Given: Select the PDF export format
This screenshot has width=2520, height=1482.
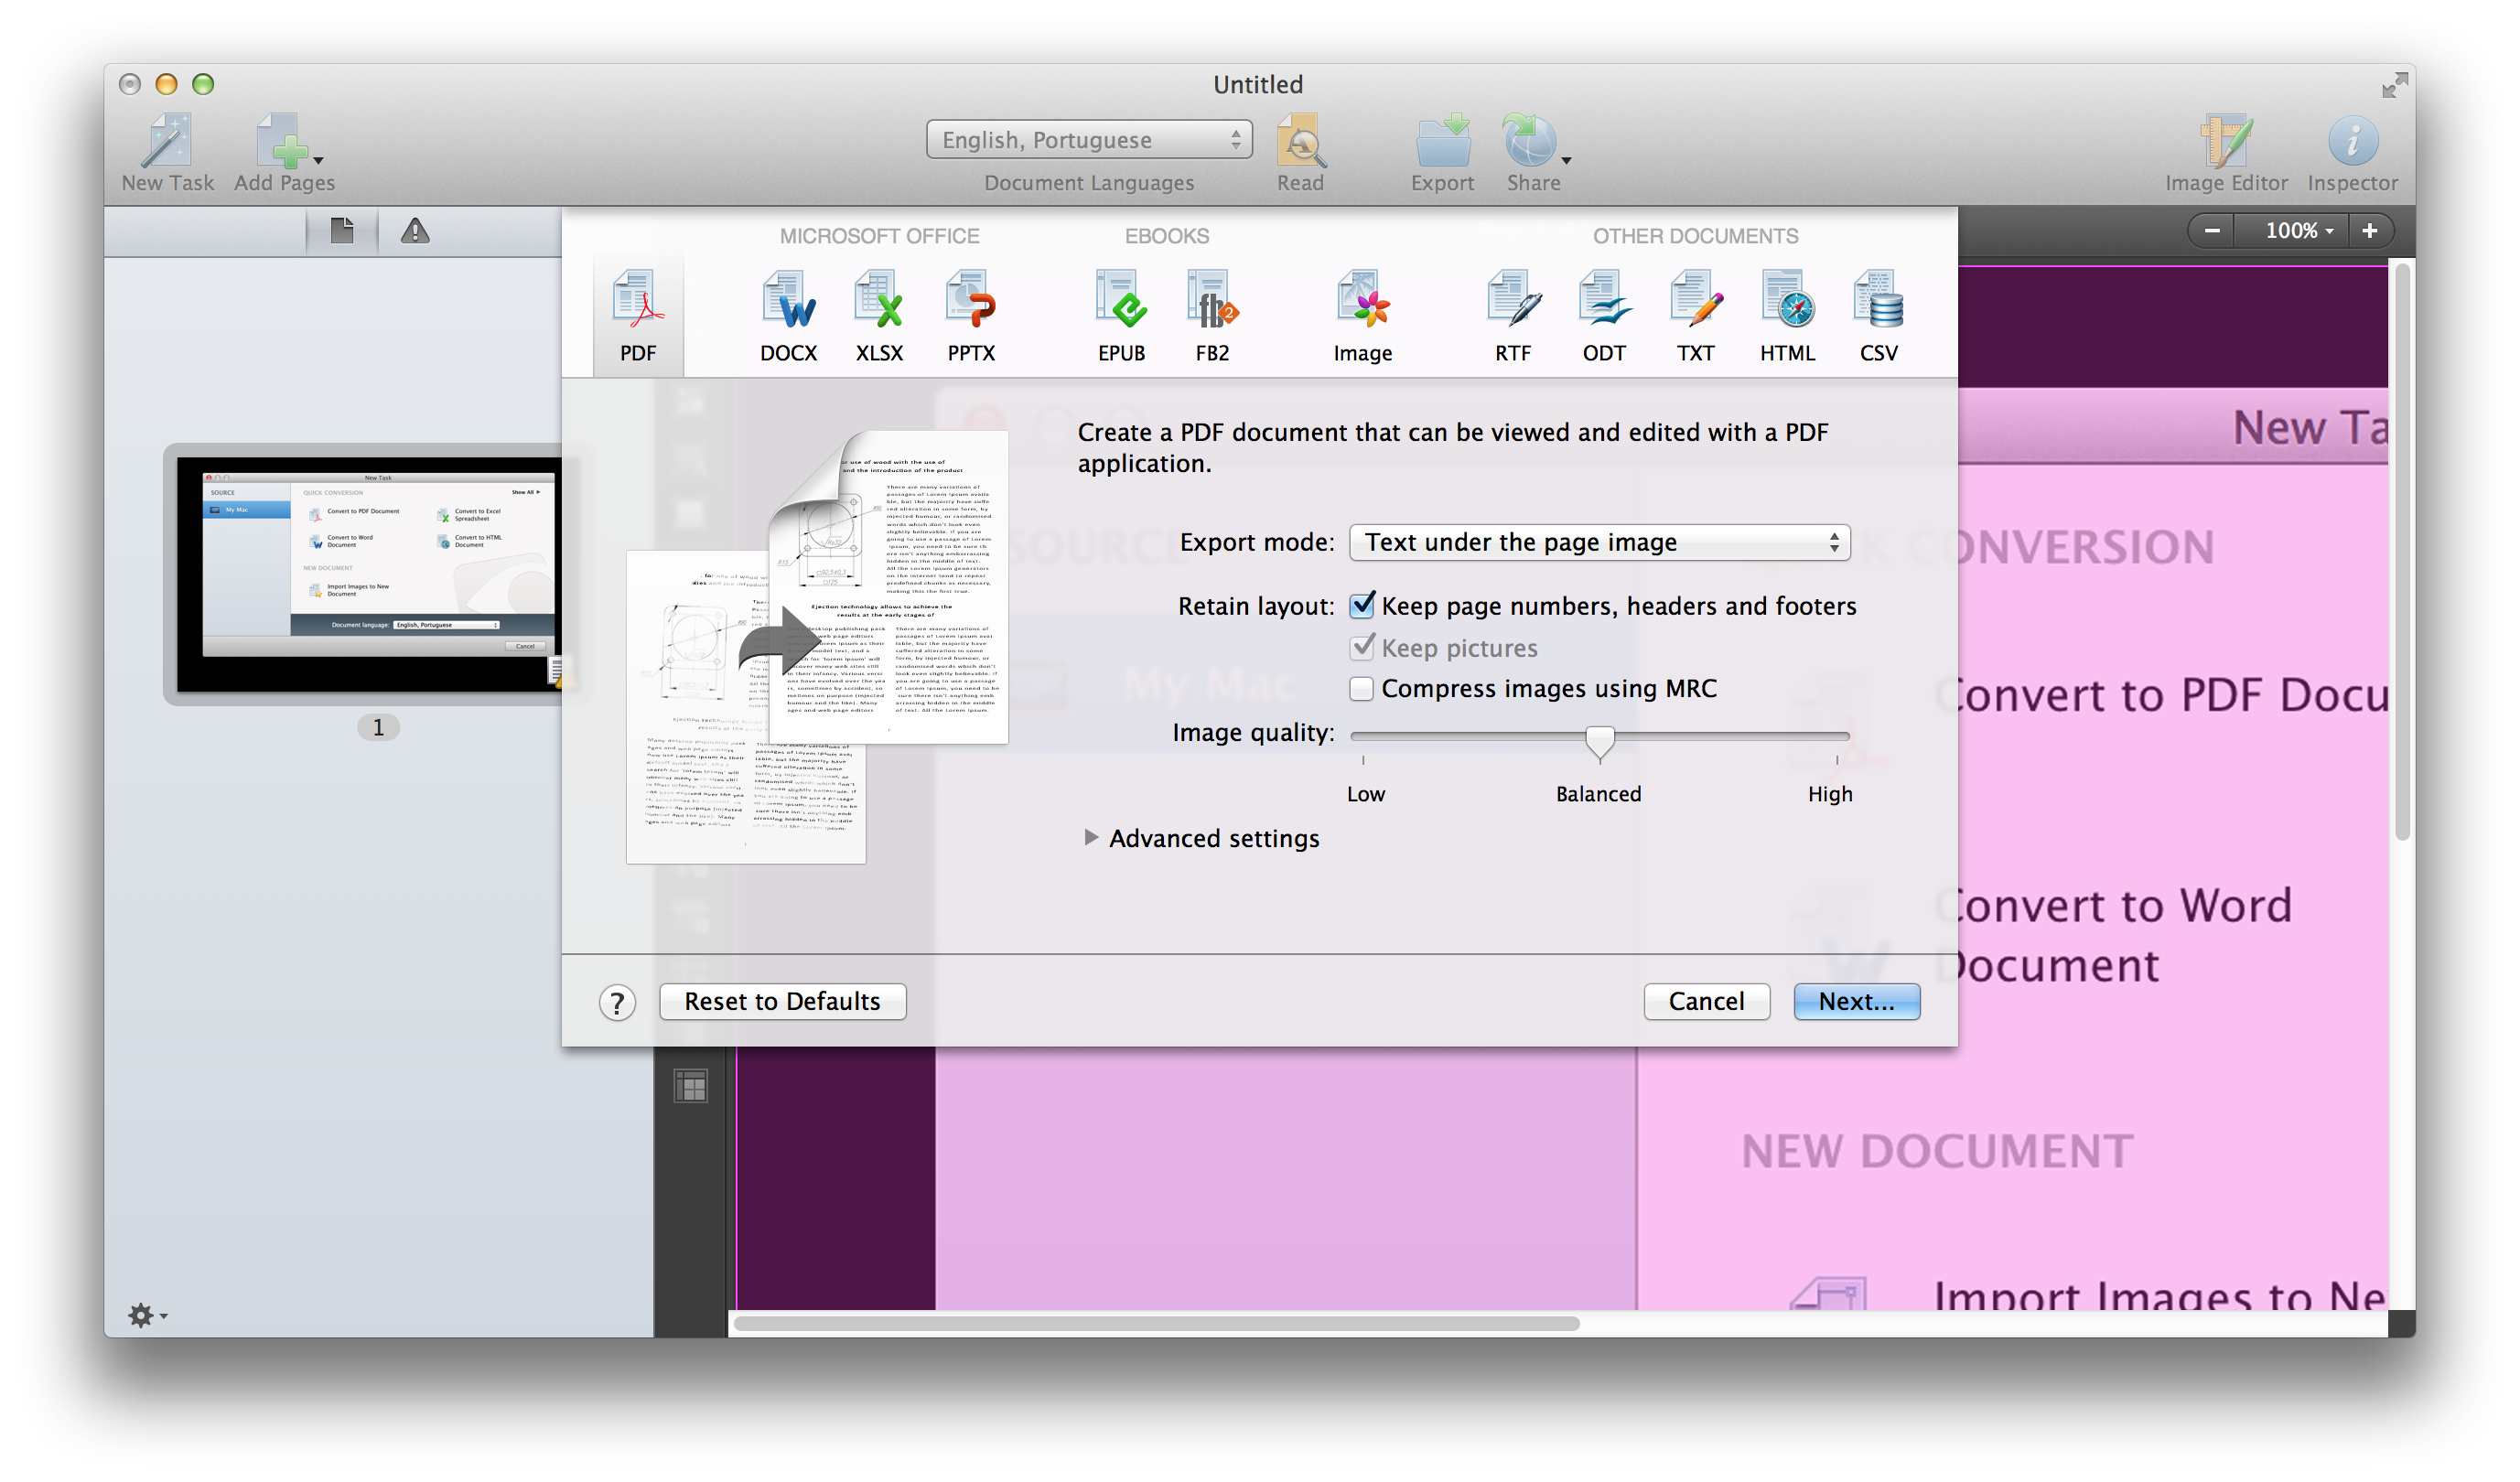Looking at the screenshot, I should click(638, 316).
